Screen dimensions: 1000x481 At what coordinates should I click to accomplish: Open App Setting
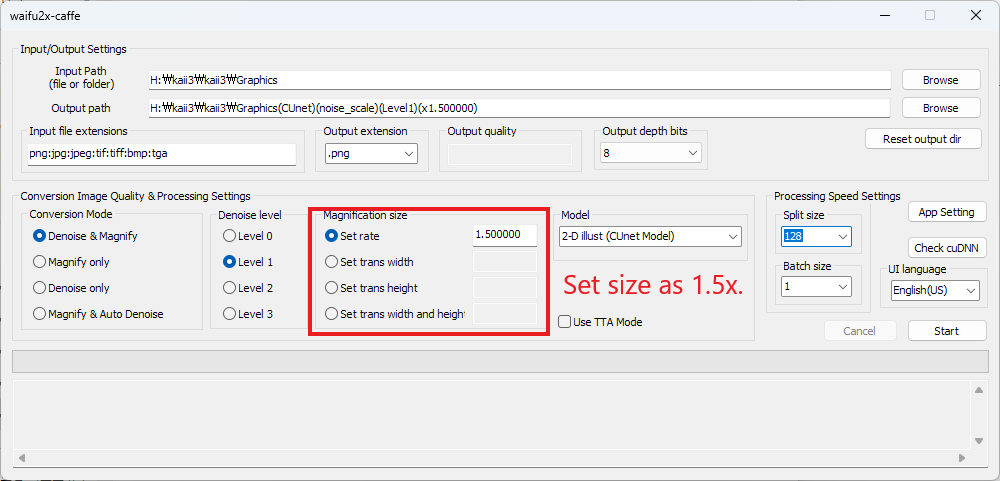tap(946, 212)
